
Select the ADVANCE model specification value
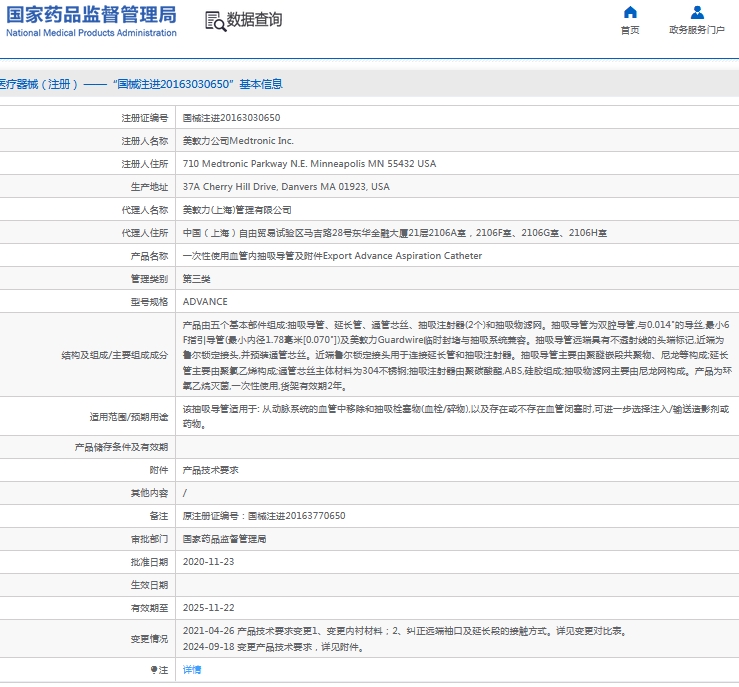point(205,302)
